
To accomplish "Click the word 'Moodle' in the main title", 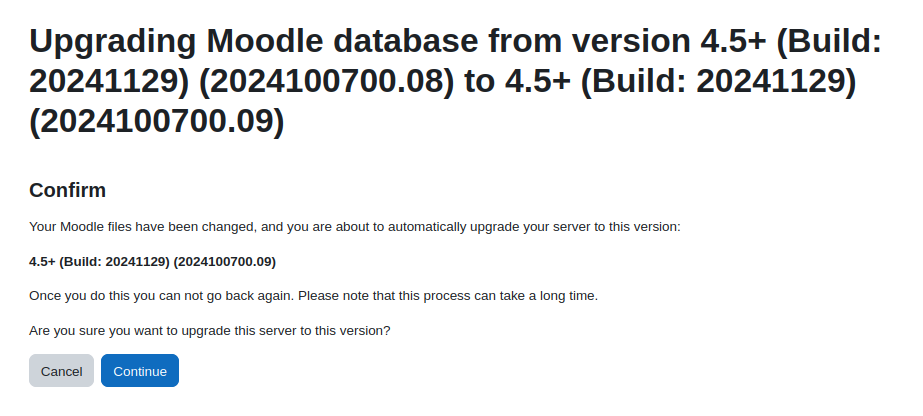I will pos(265,41).
